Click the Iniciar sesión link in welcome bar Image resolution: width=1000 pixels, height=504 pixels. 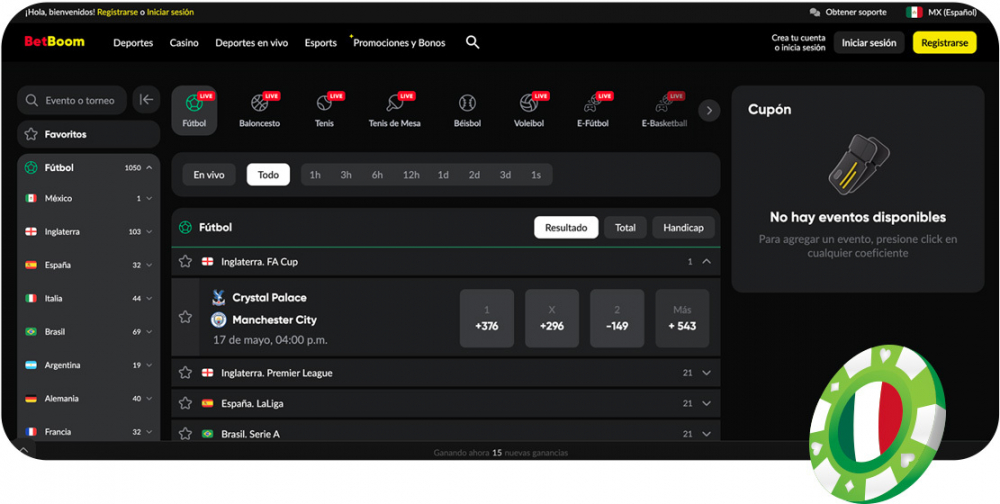tap(170, 12)
